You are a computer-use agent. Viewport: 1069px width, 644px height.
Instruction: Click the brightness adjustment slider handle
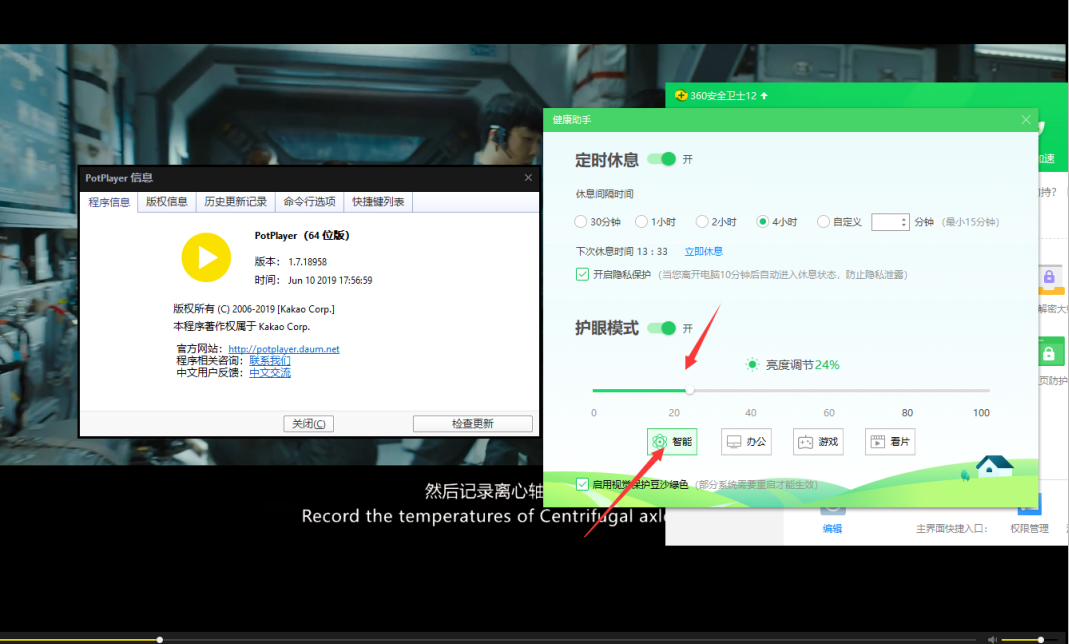[x=689, y=390]
